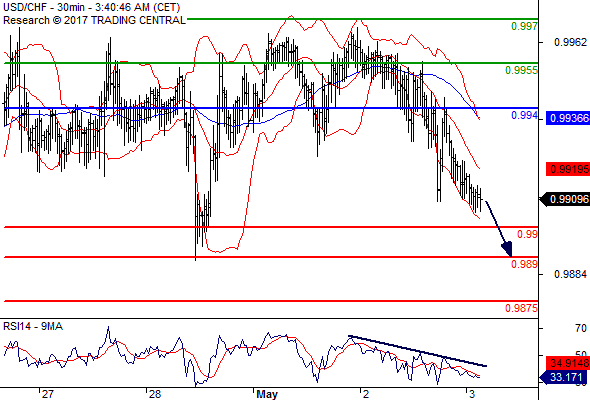
Task: Click the RSI14 - 9MA indicator title
Action: coord(33,326)
